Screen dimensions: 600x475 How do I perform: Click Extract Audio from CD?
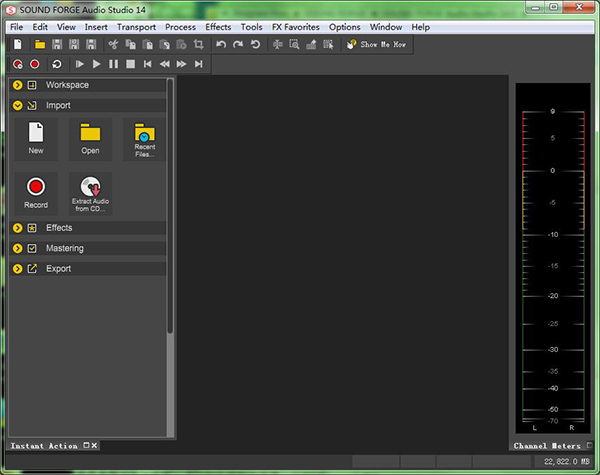point(90,193)
